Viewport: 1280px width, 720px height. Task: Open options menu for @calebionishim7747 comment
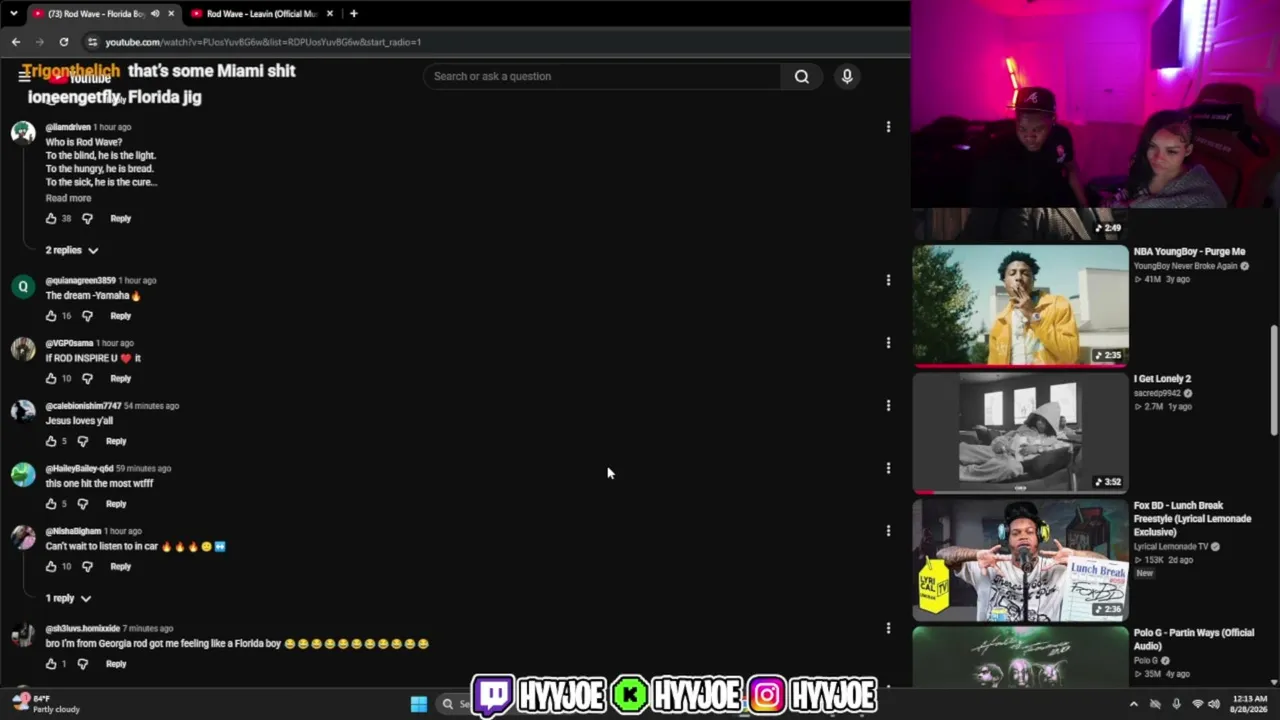[888, 406]
